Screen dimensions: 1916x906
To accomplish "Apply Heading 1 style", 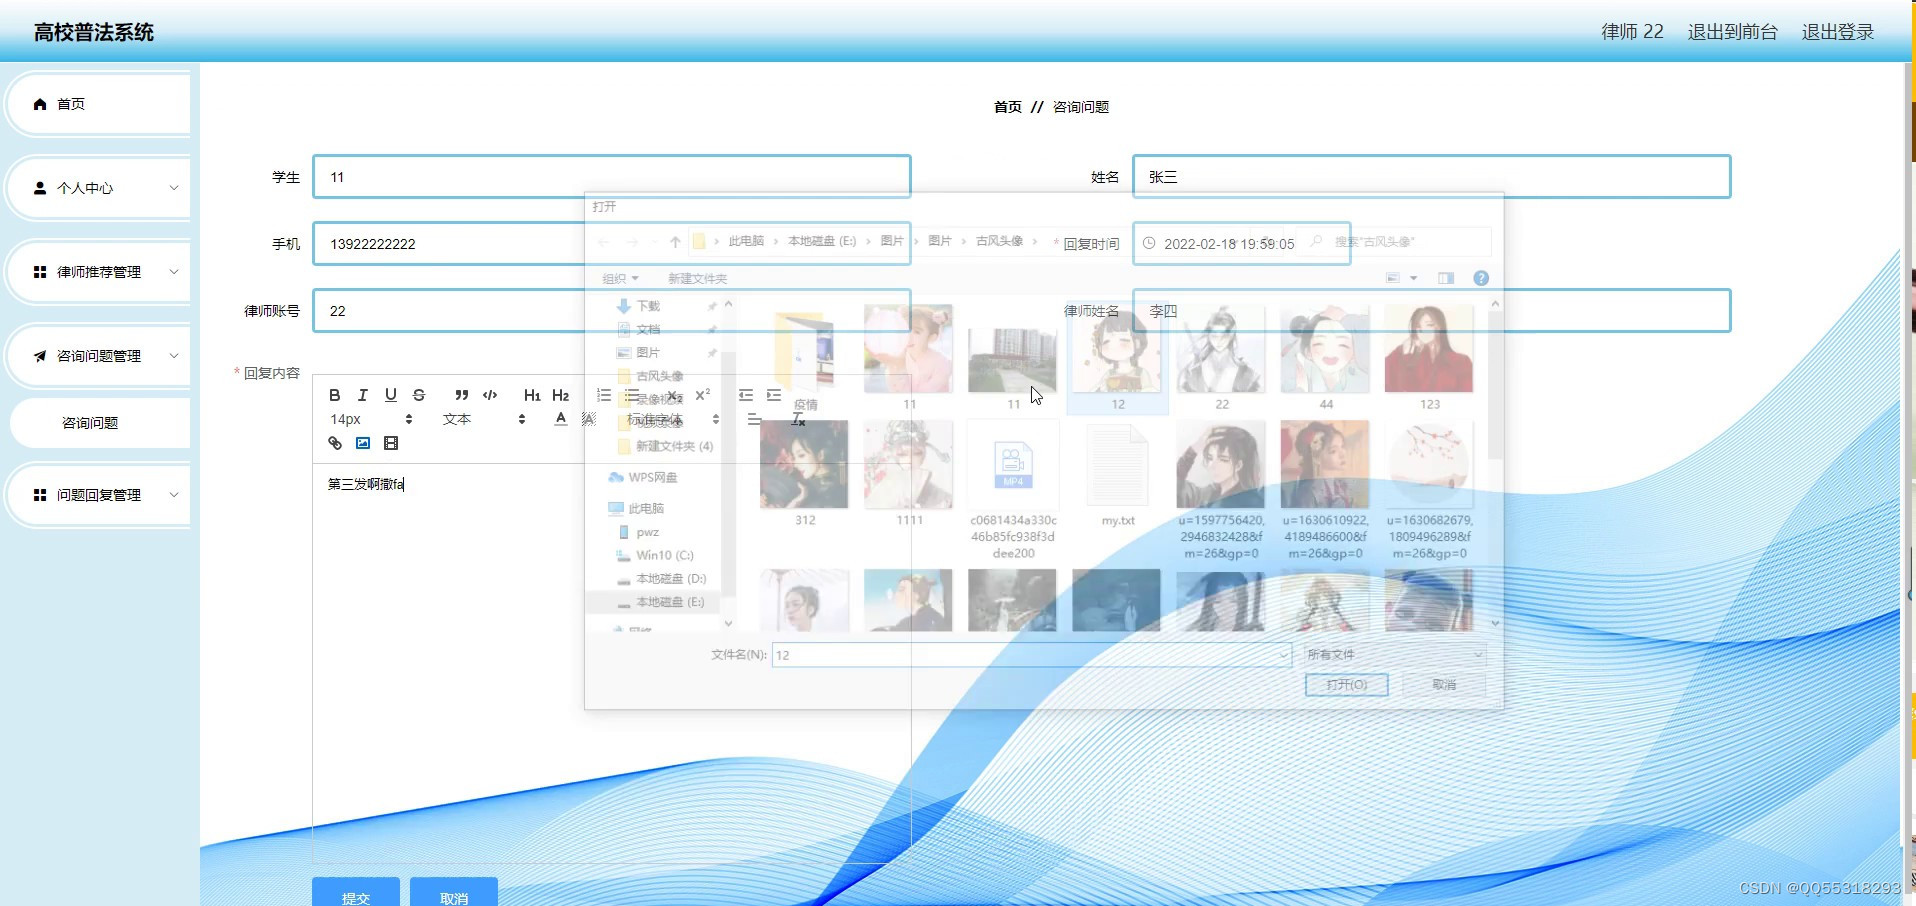I will tap(532, 395).
